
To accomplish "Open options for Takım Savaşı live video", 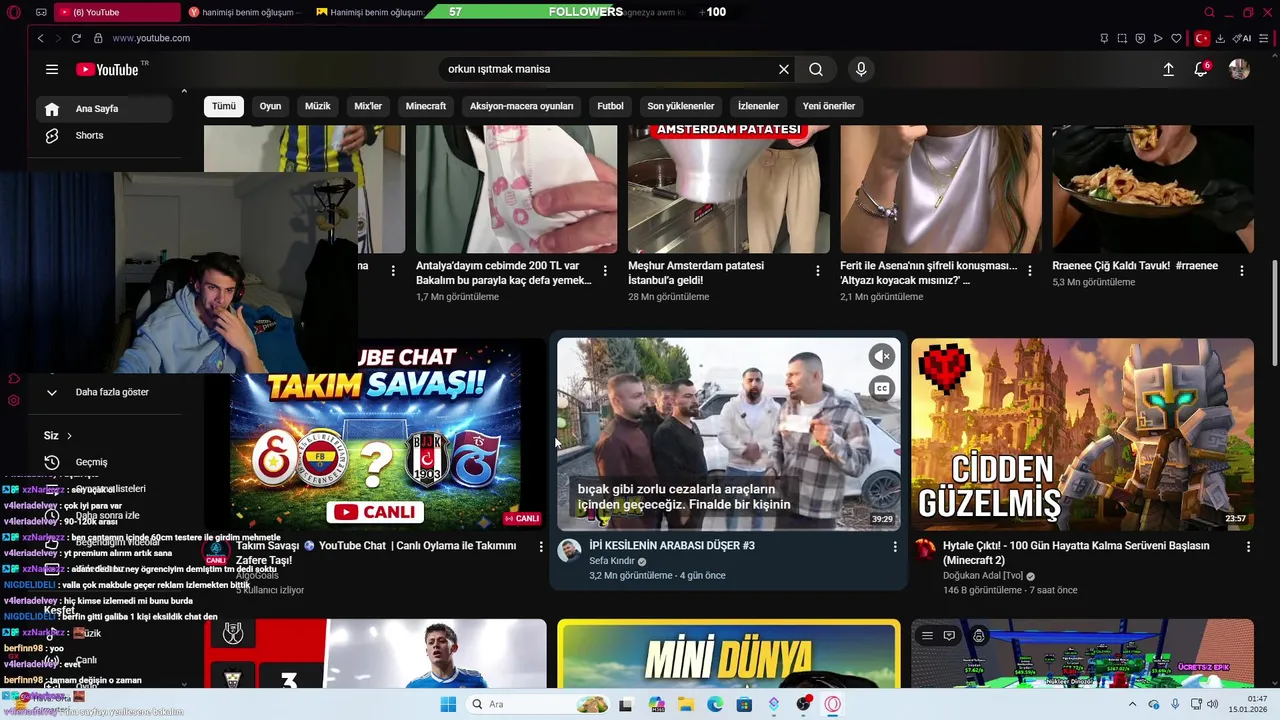I will point(541,547).
